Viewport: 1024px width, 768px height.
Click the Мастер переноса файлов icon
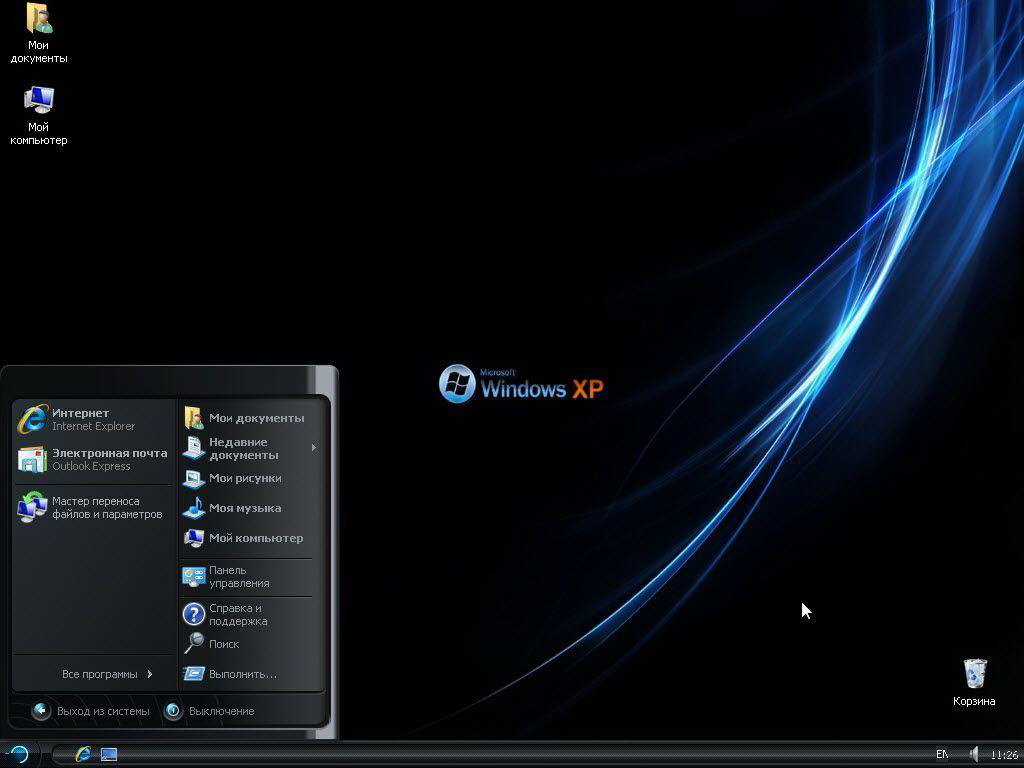tap(32, 507)
